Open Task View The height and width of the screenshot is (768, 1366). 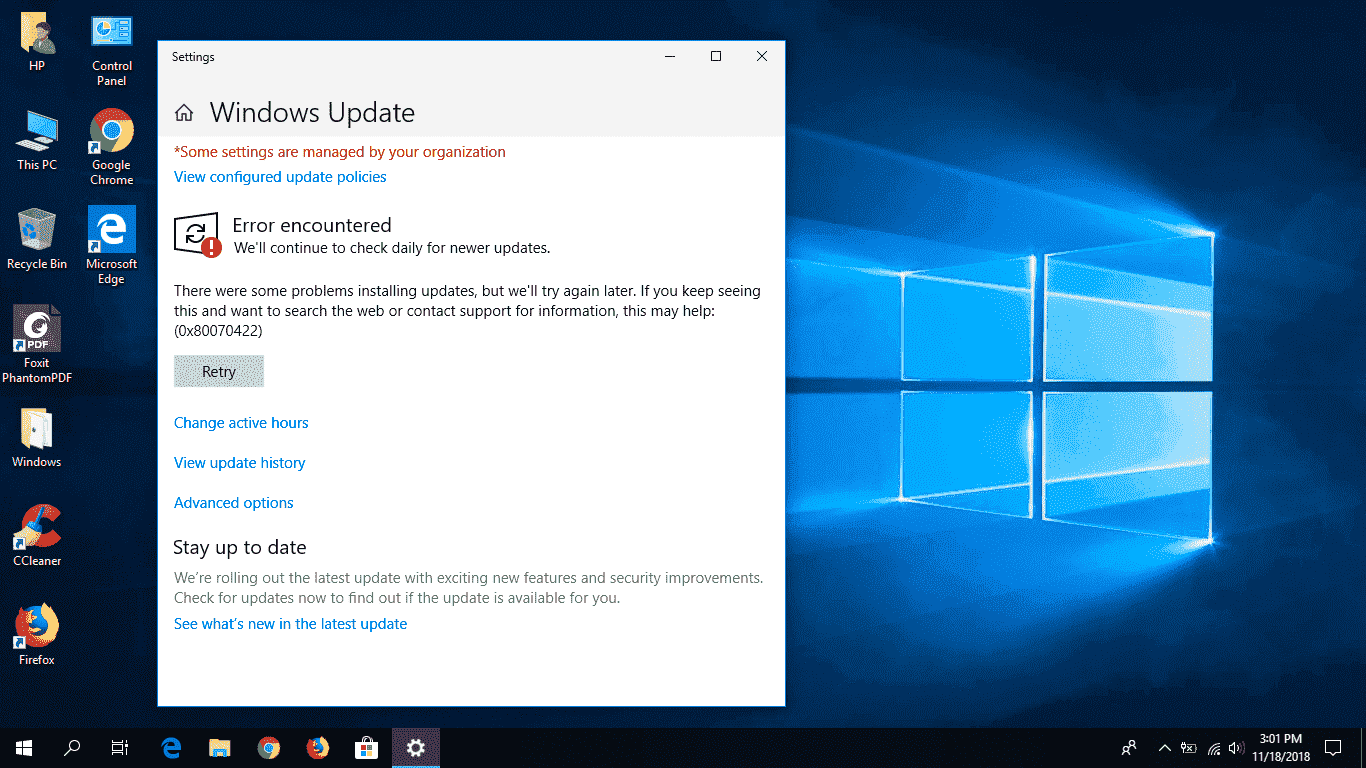coord(120,747)
